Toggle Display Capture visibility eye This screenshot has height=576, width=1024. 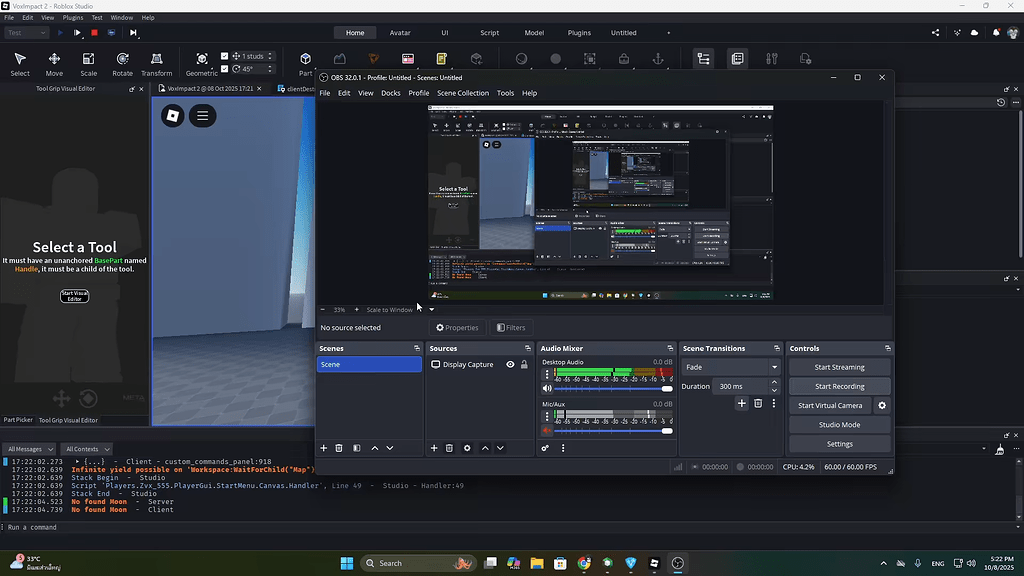[x=510, y=364]
